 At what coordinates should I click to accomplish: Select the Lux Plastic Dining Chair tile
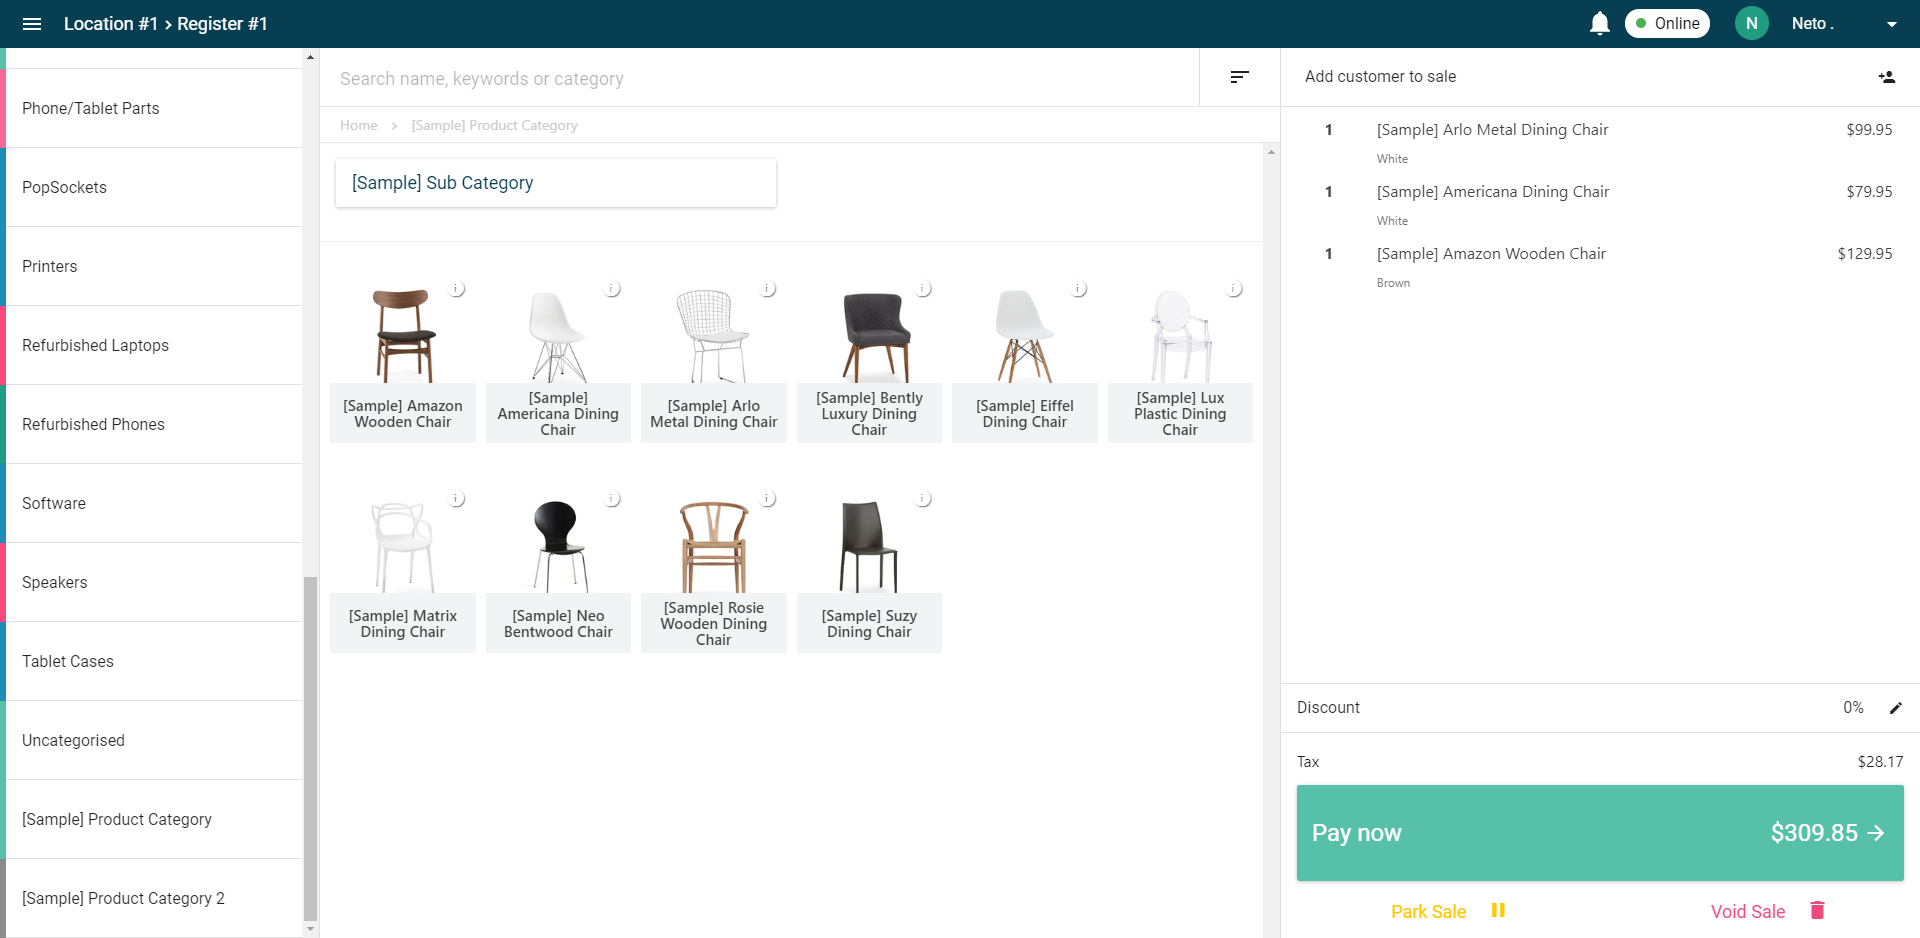coord(1180,360)
